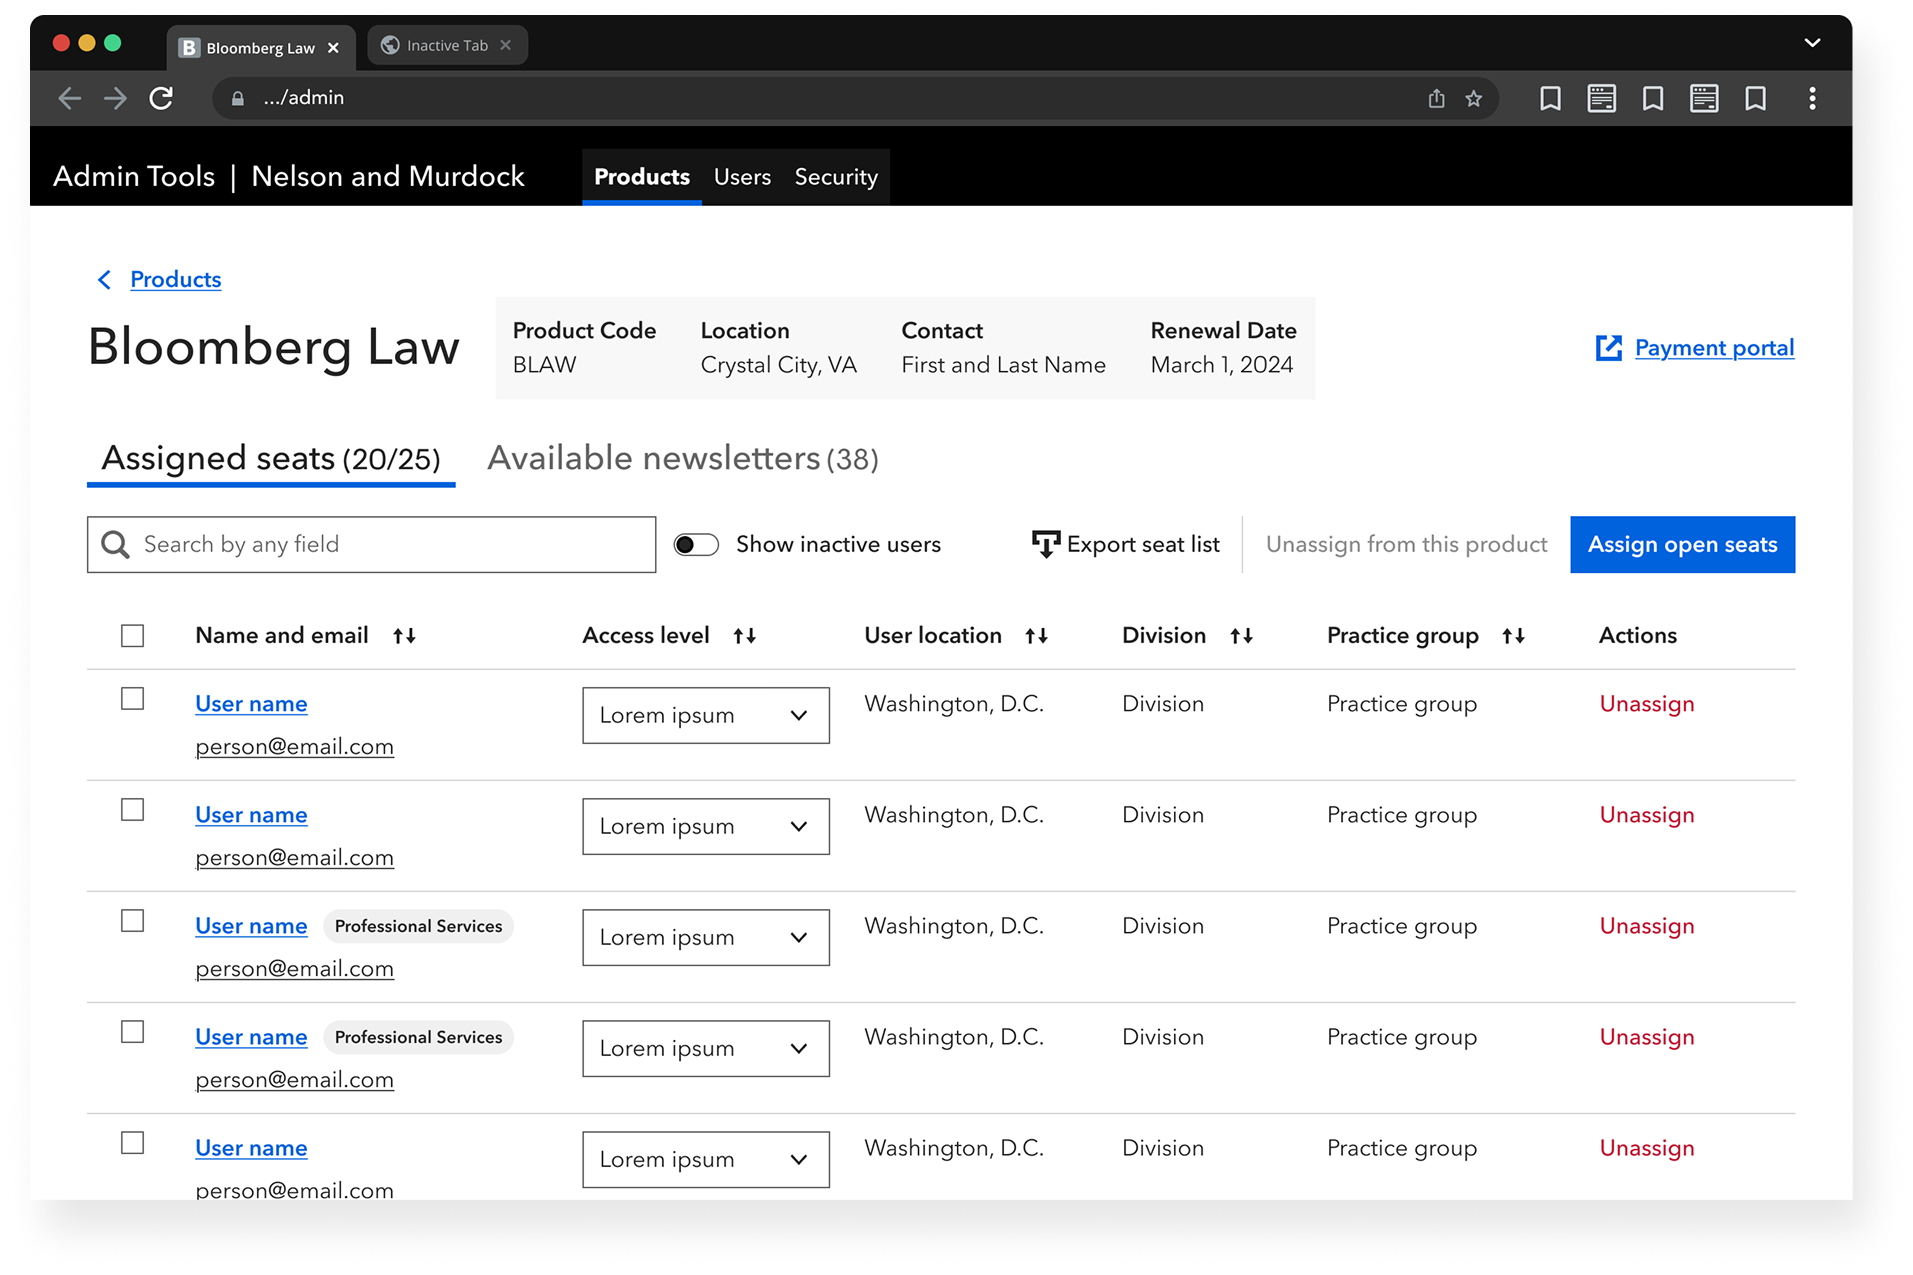Check the select-all checkbox in table header
1913x1275 pixels.
(x=132, y=635)
